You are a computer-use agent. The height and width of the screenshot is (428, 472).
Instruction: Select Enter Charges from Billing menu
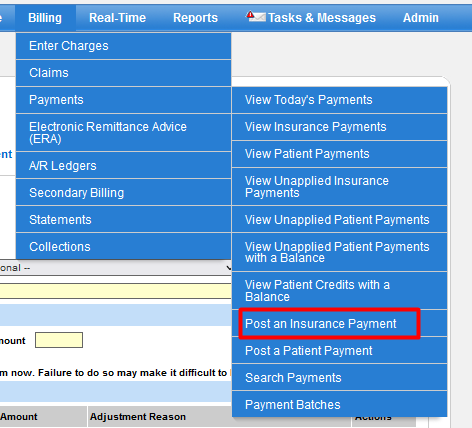(x=123, y=46)
